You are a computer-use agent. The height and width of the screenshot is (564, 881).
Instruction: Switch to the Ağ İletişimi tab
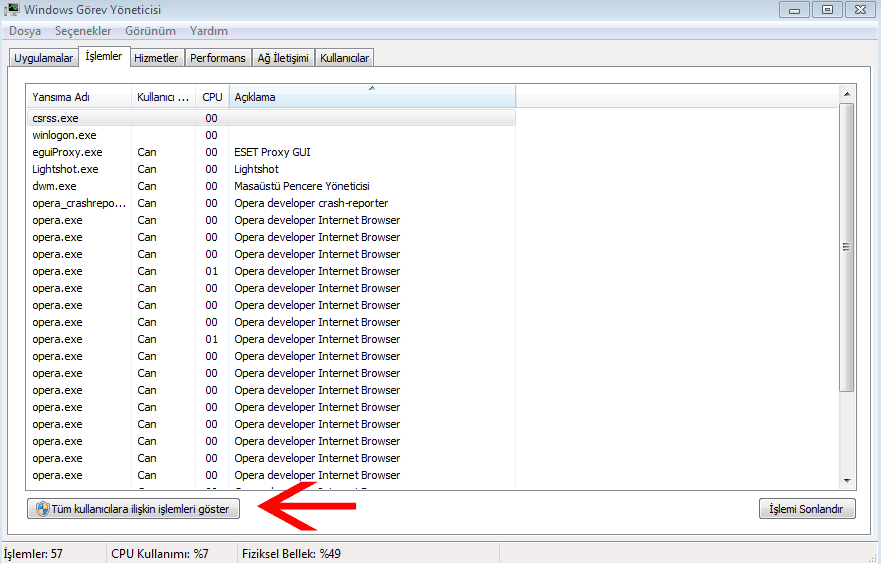283,58
